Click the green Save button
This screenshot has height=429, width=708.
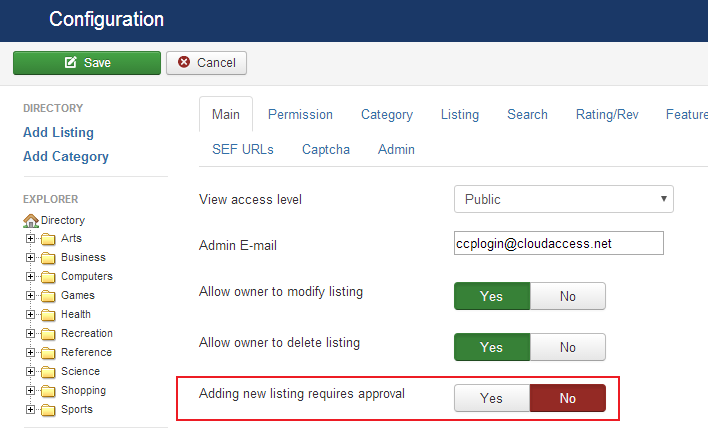click(x=86, y=63)
